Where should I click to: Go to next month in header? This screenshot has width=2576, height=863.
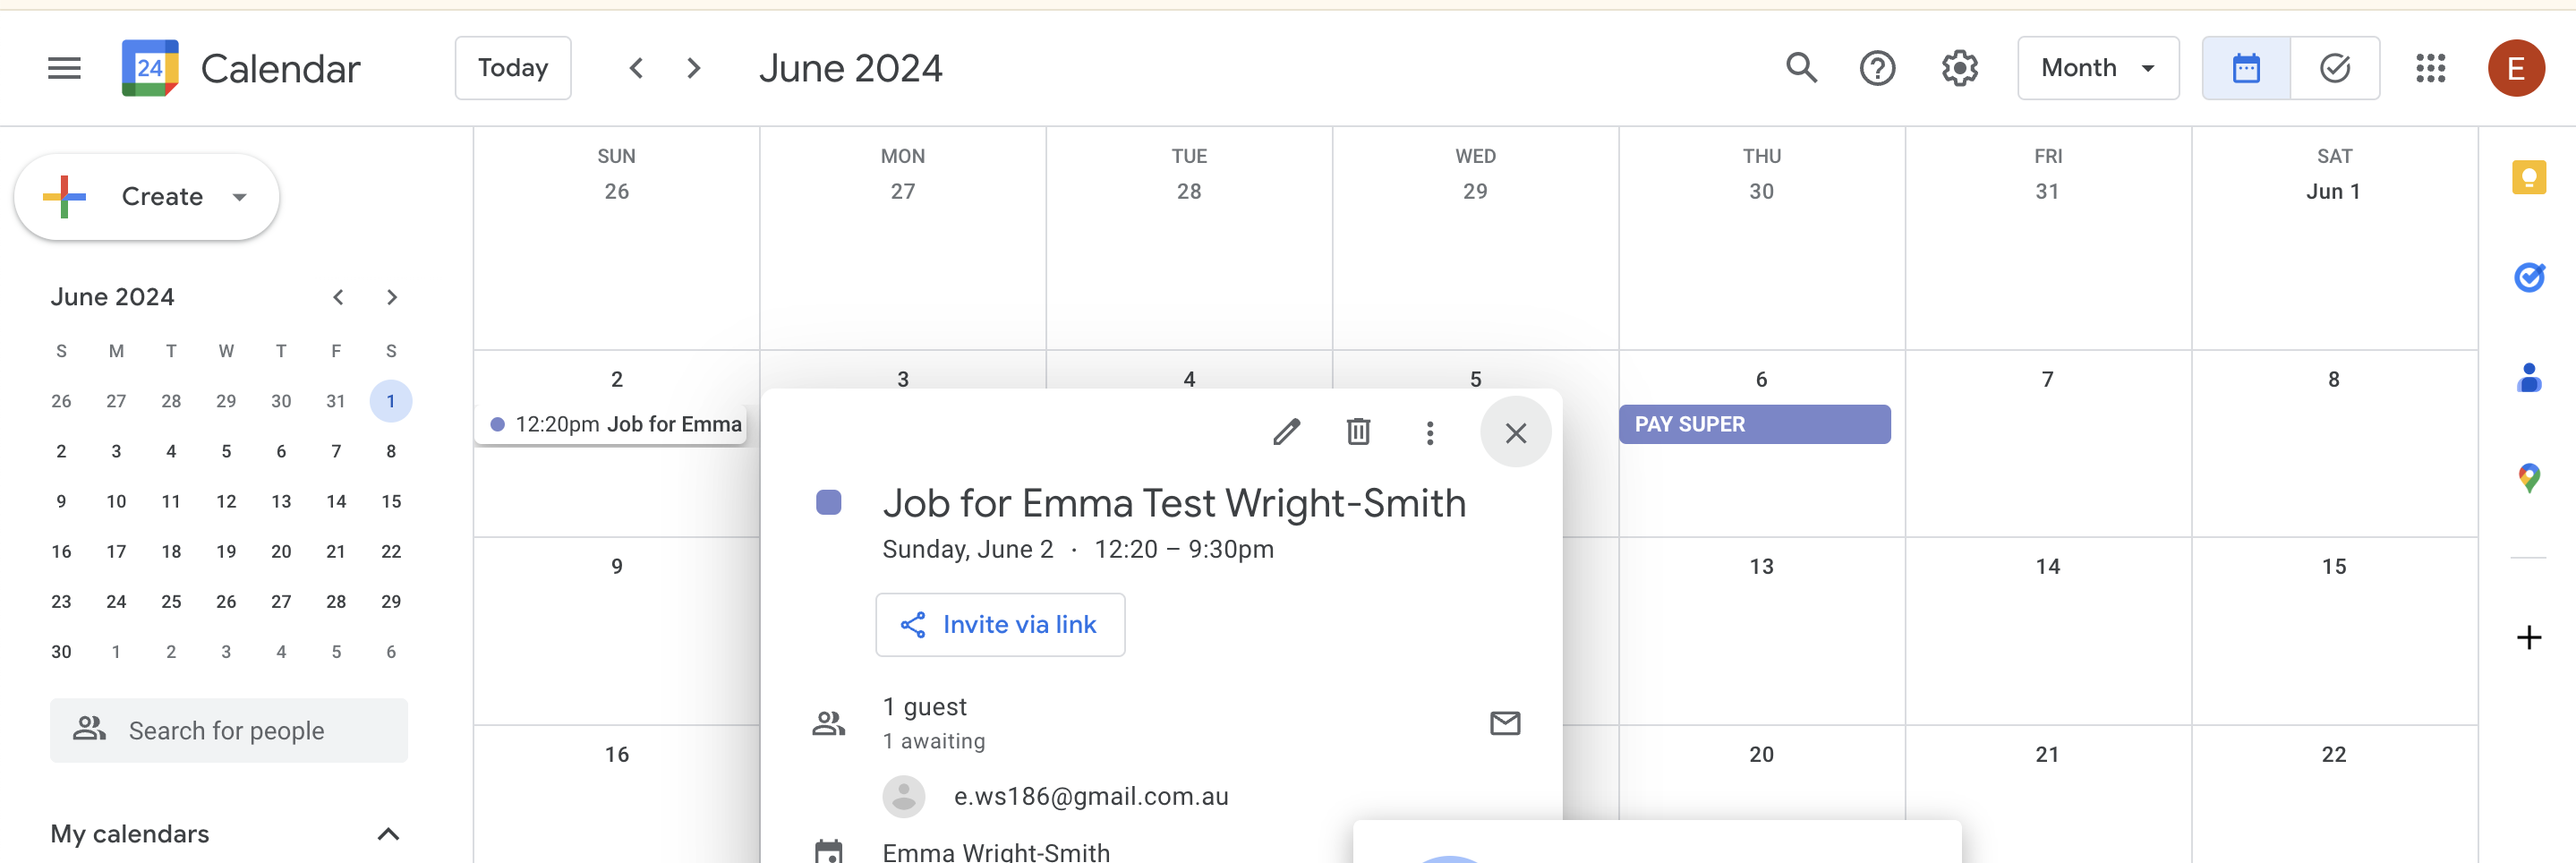(693, 68)
